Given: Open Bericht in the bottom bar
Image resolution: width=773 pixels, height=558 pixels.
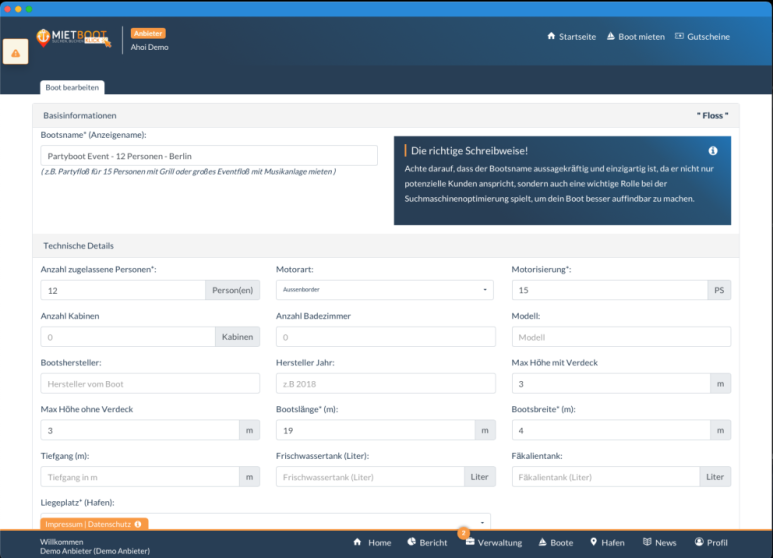Looking at the screenshot, I should pos(426,543).
